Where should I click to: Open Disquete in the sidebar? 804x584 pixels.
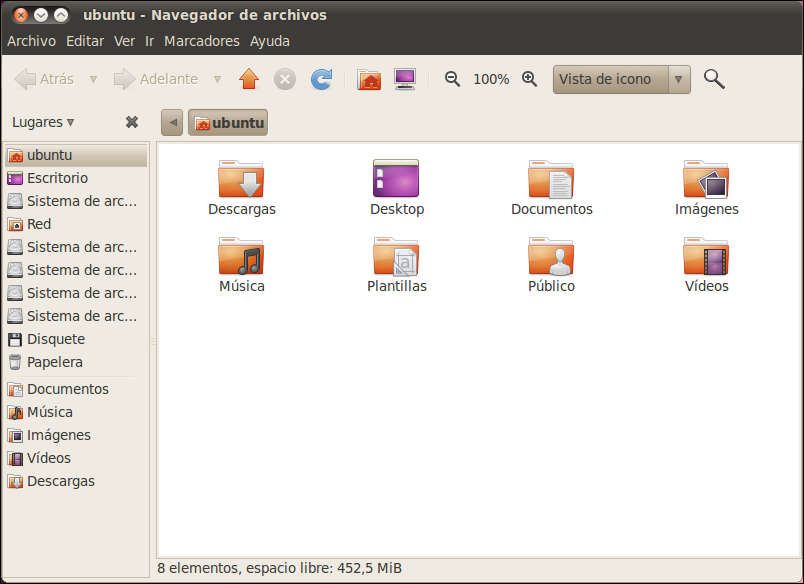tap(76, 339)
